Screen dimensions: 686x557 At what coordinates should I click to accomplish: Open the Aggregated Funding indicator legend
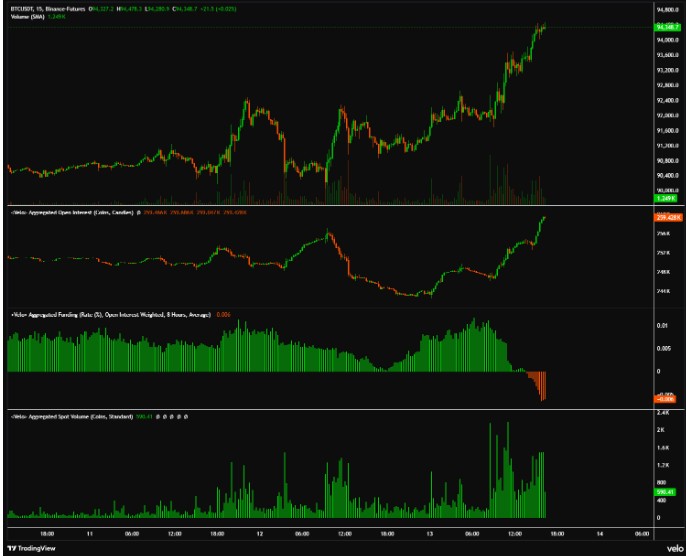pyautogui.click(x=108, y=314)
